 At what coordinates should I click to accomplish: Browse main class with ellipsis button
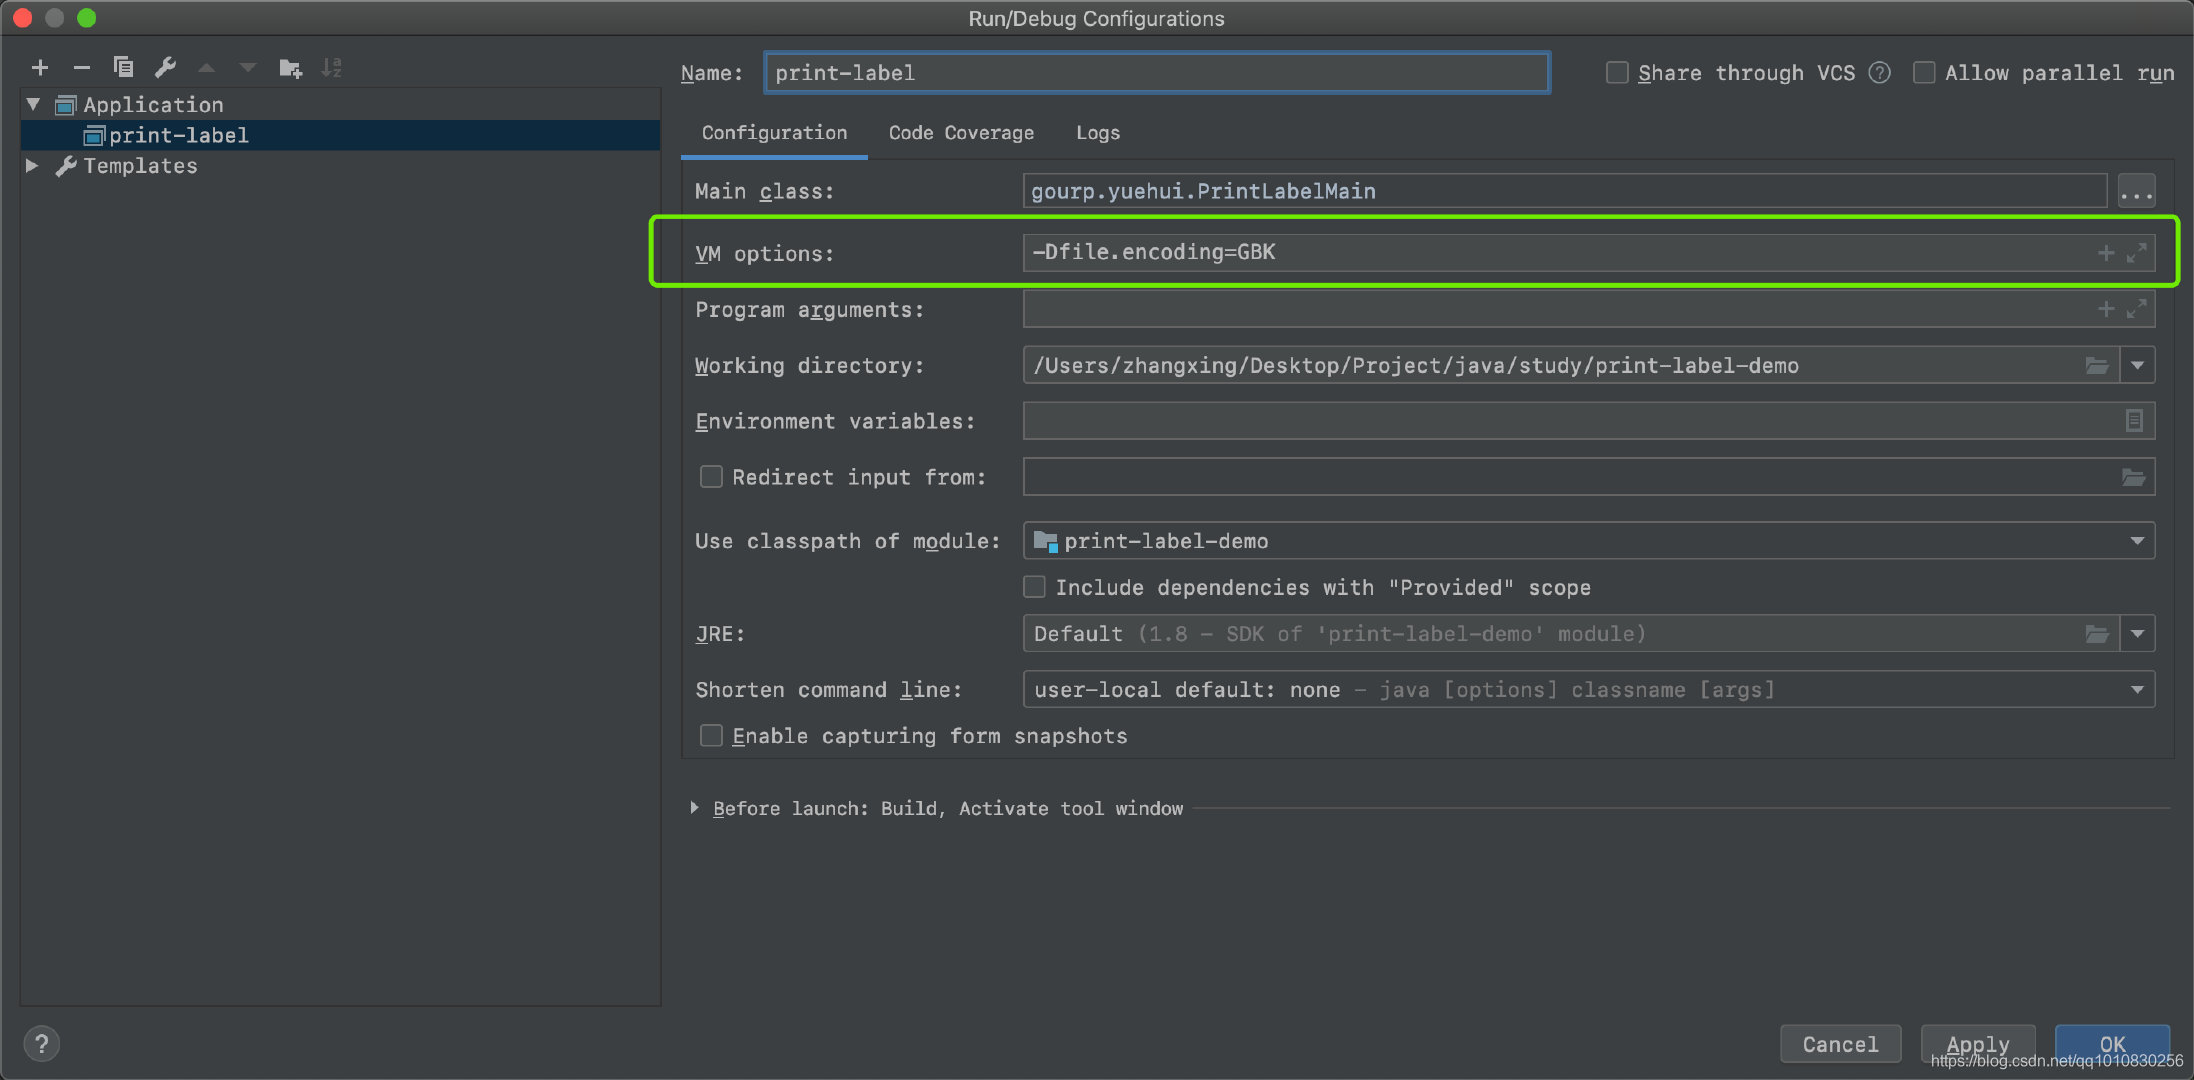(x=2136, y=191)
